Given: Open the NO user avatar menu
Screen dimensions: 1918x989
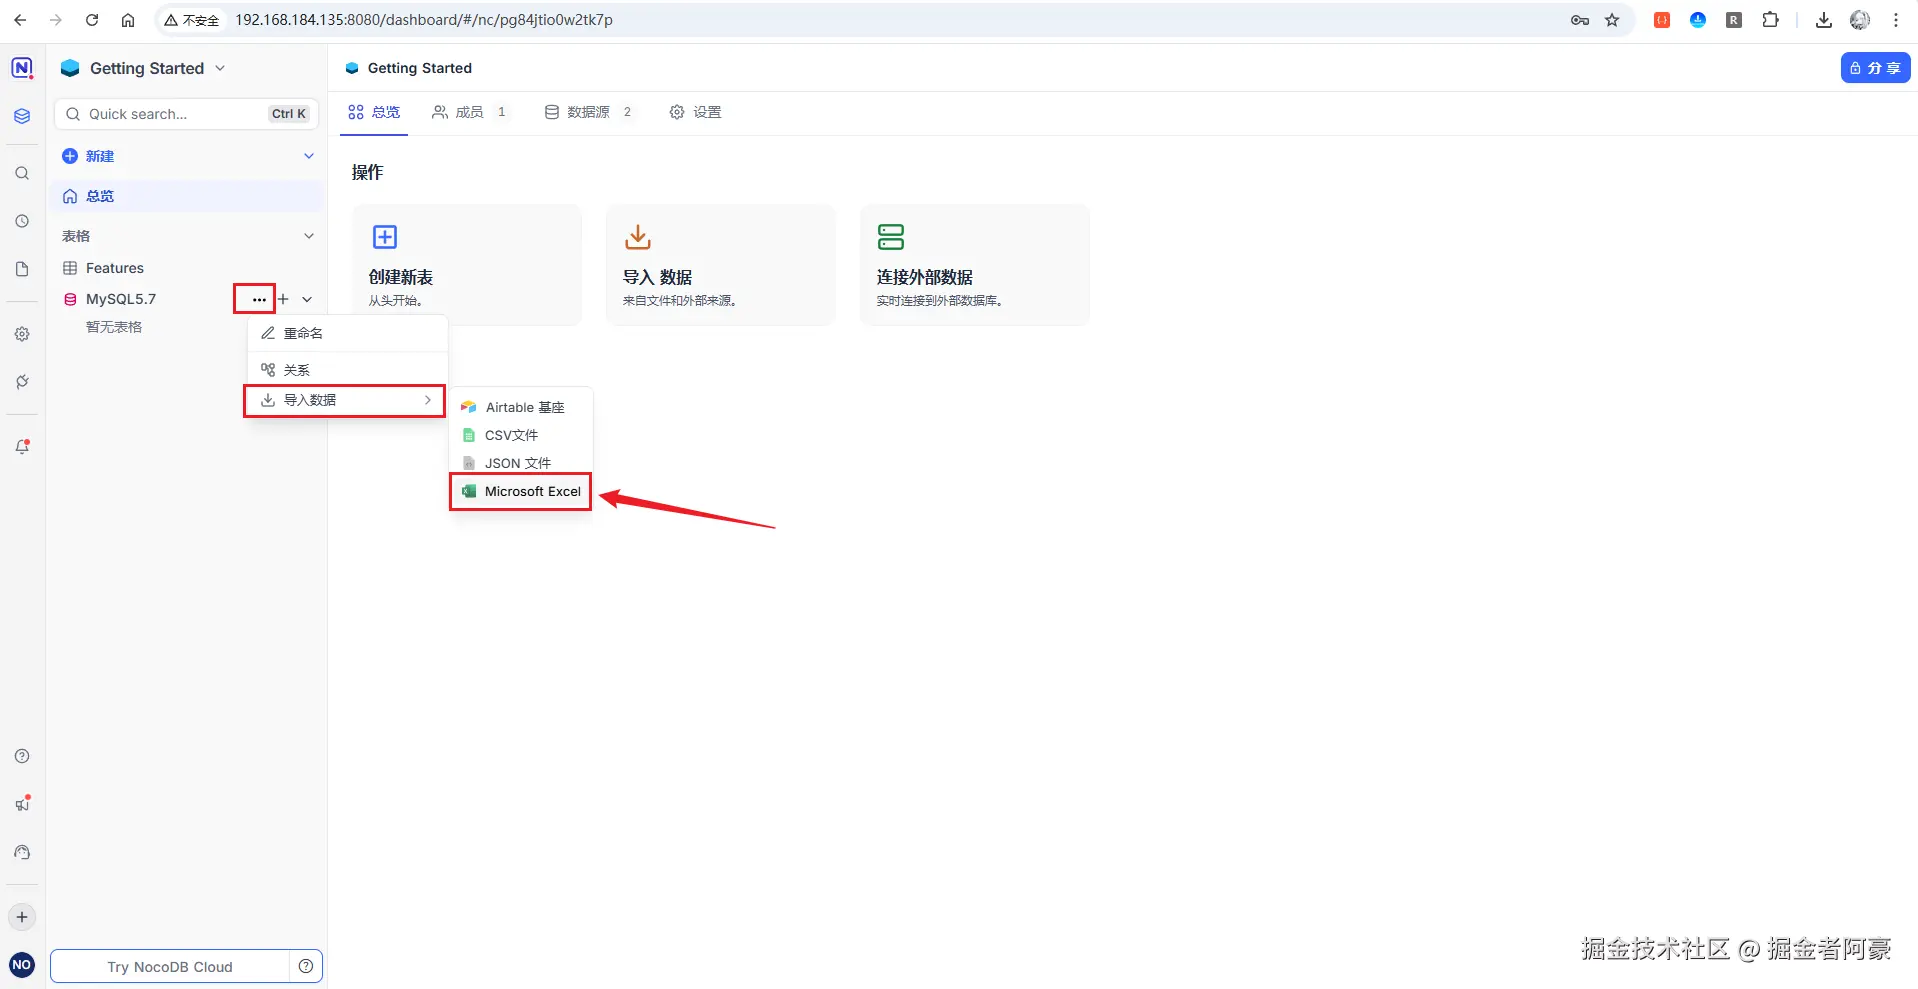Looking at the screenshot, I should point(22,965).
